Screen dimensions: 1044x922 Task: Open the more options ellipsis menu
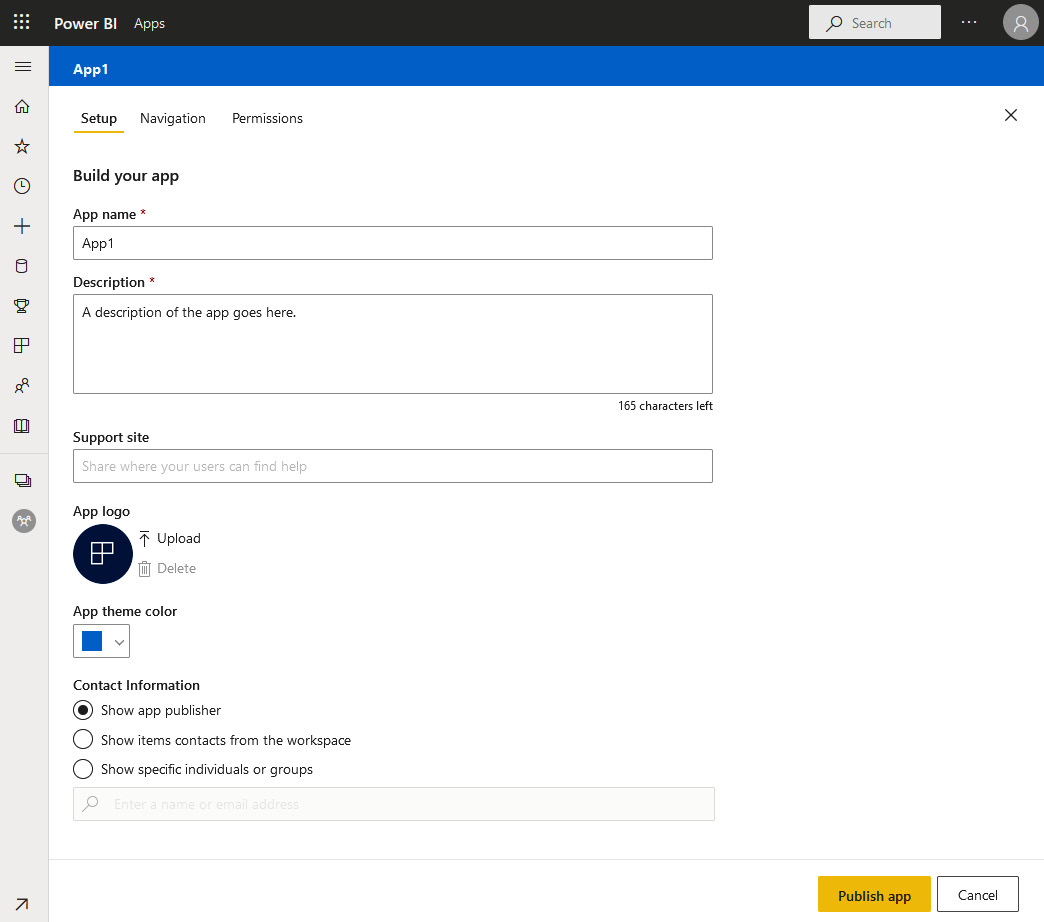tap(968, 23)
